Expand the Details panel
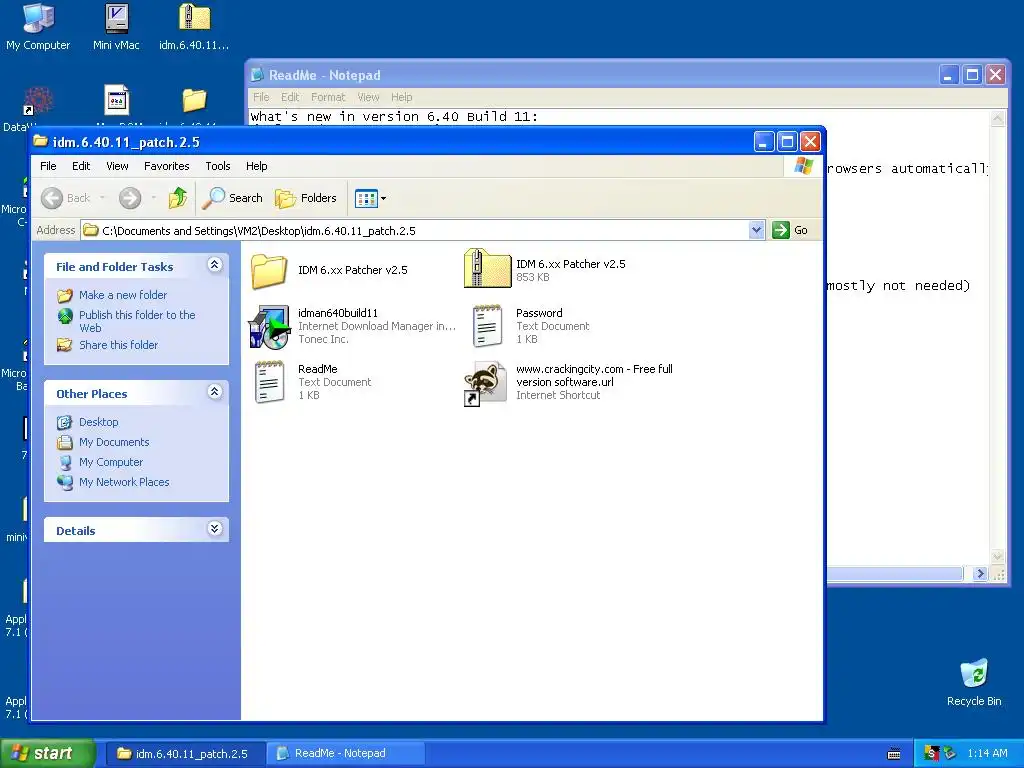 [214, 529]
